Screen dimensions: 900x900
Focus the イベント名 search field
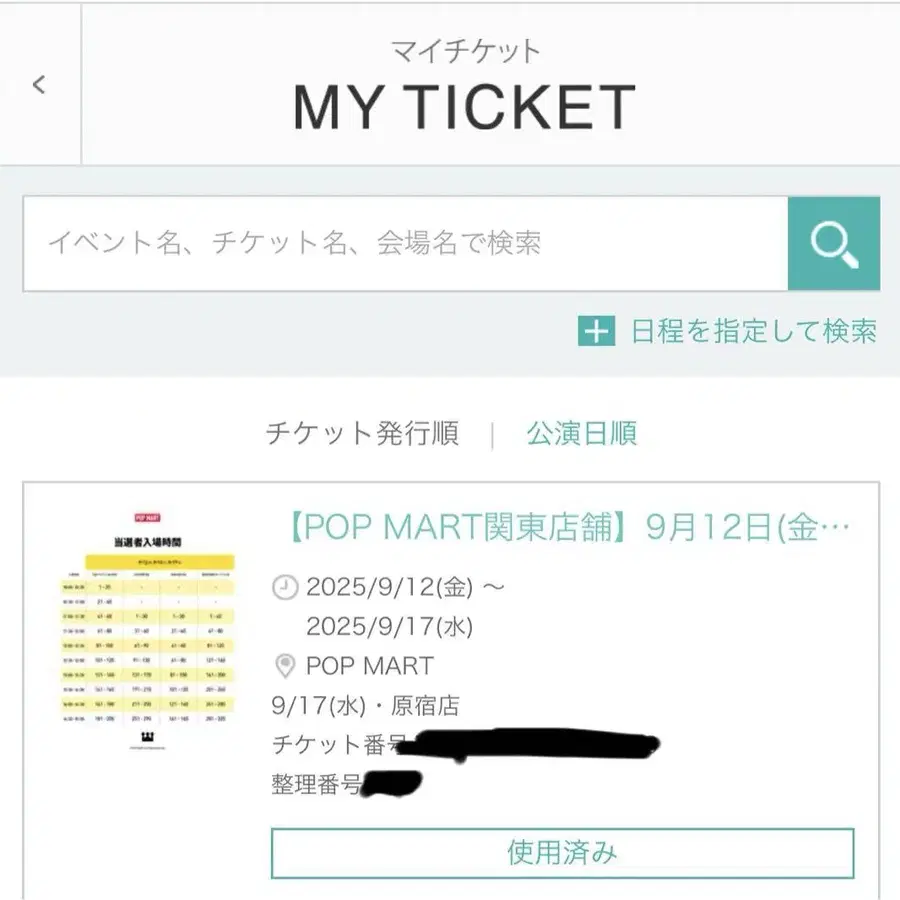pyautogui.click(x=405, y=243)
